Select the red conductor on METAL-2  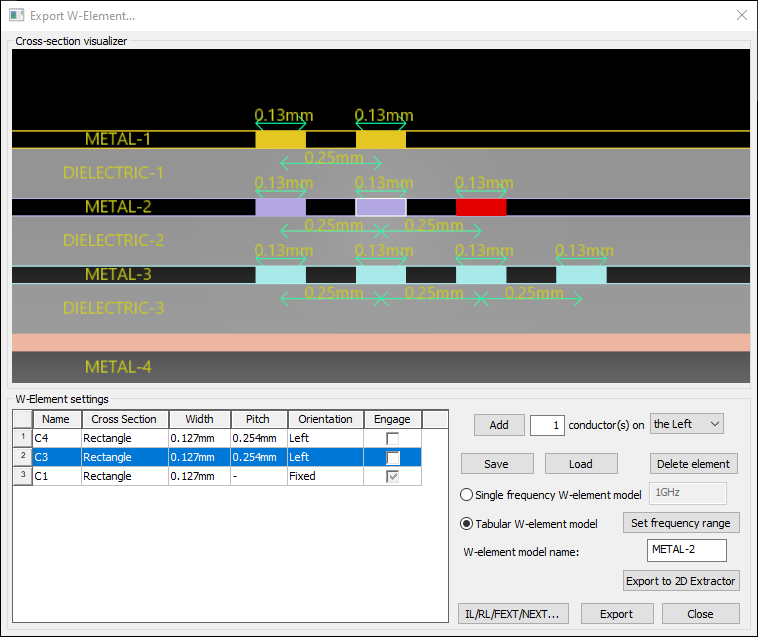point(481,207)
